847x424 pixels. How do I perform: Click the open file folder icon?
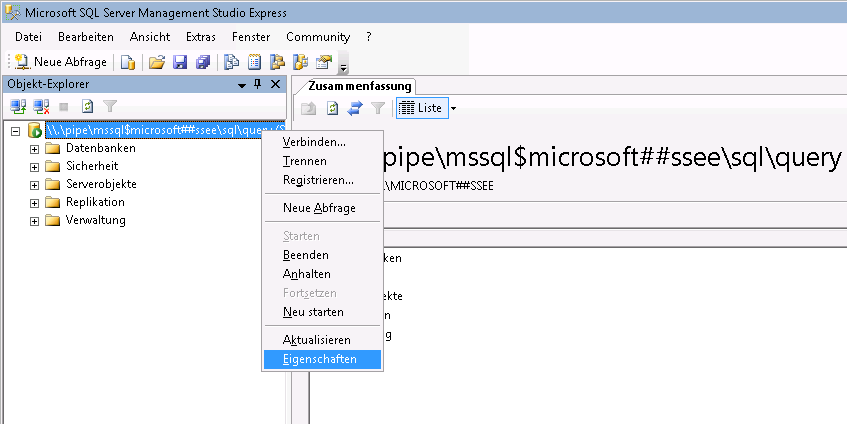point(157,62)
